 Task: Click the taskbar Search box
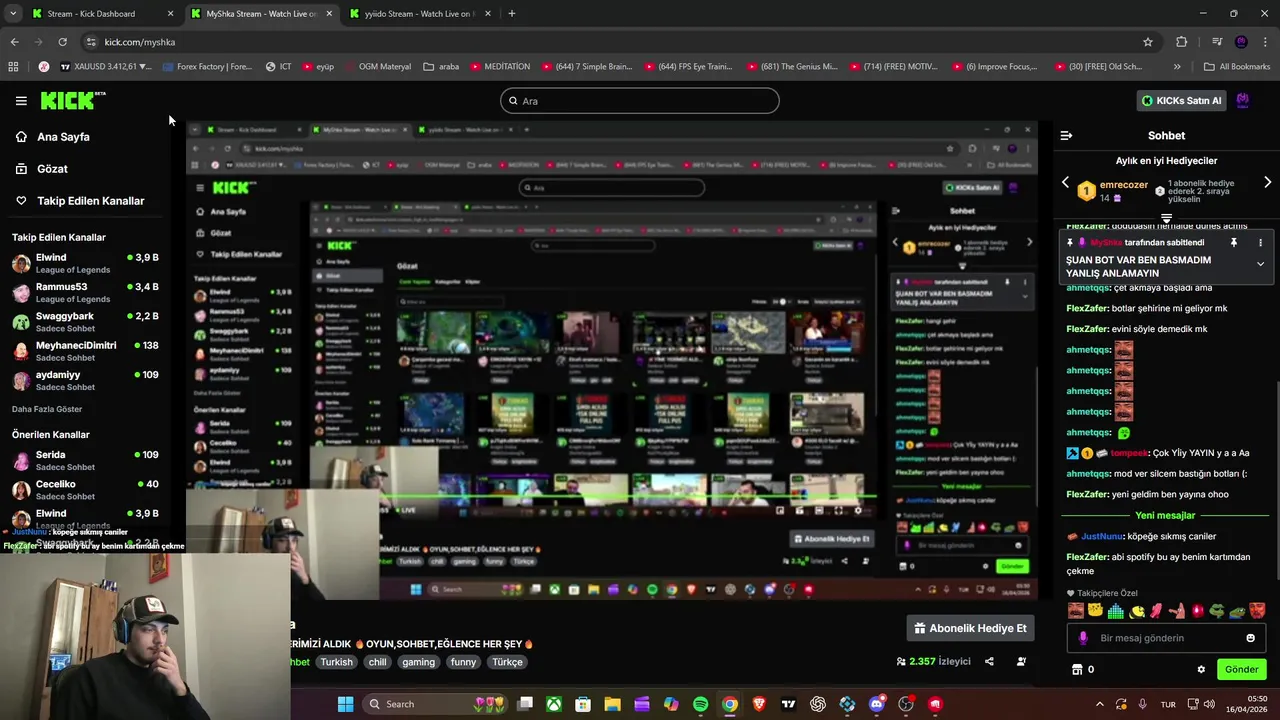point(435,704)
